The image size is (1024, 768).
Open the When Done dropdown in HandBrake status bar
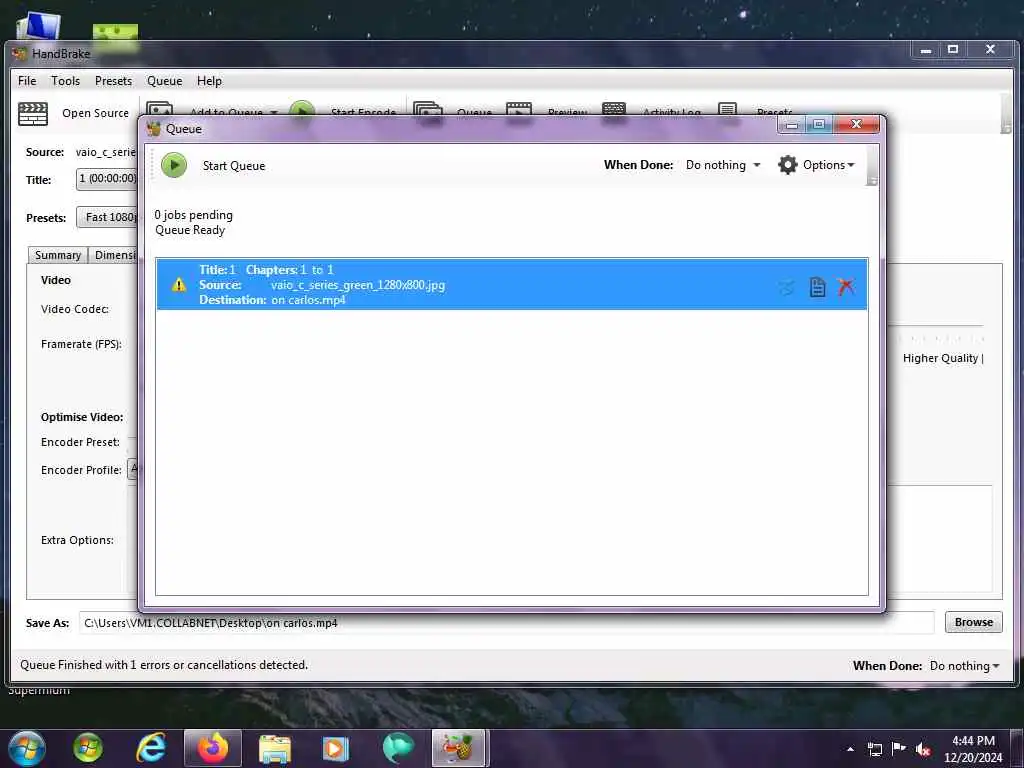[x=964, y=666]
